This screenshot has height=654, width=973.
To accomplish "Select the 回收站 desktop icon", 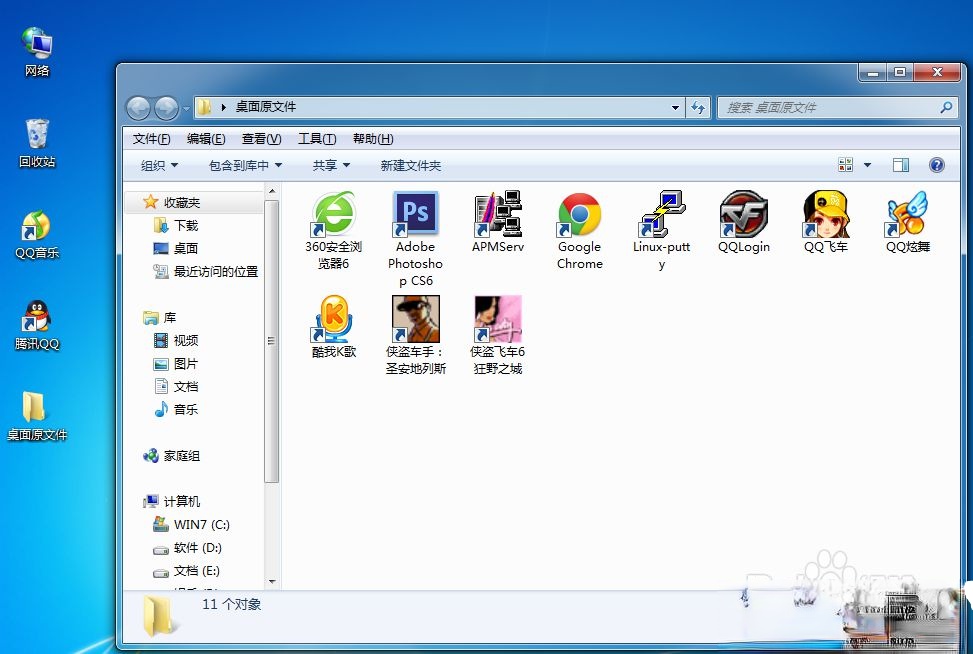I will coord(37,143).
